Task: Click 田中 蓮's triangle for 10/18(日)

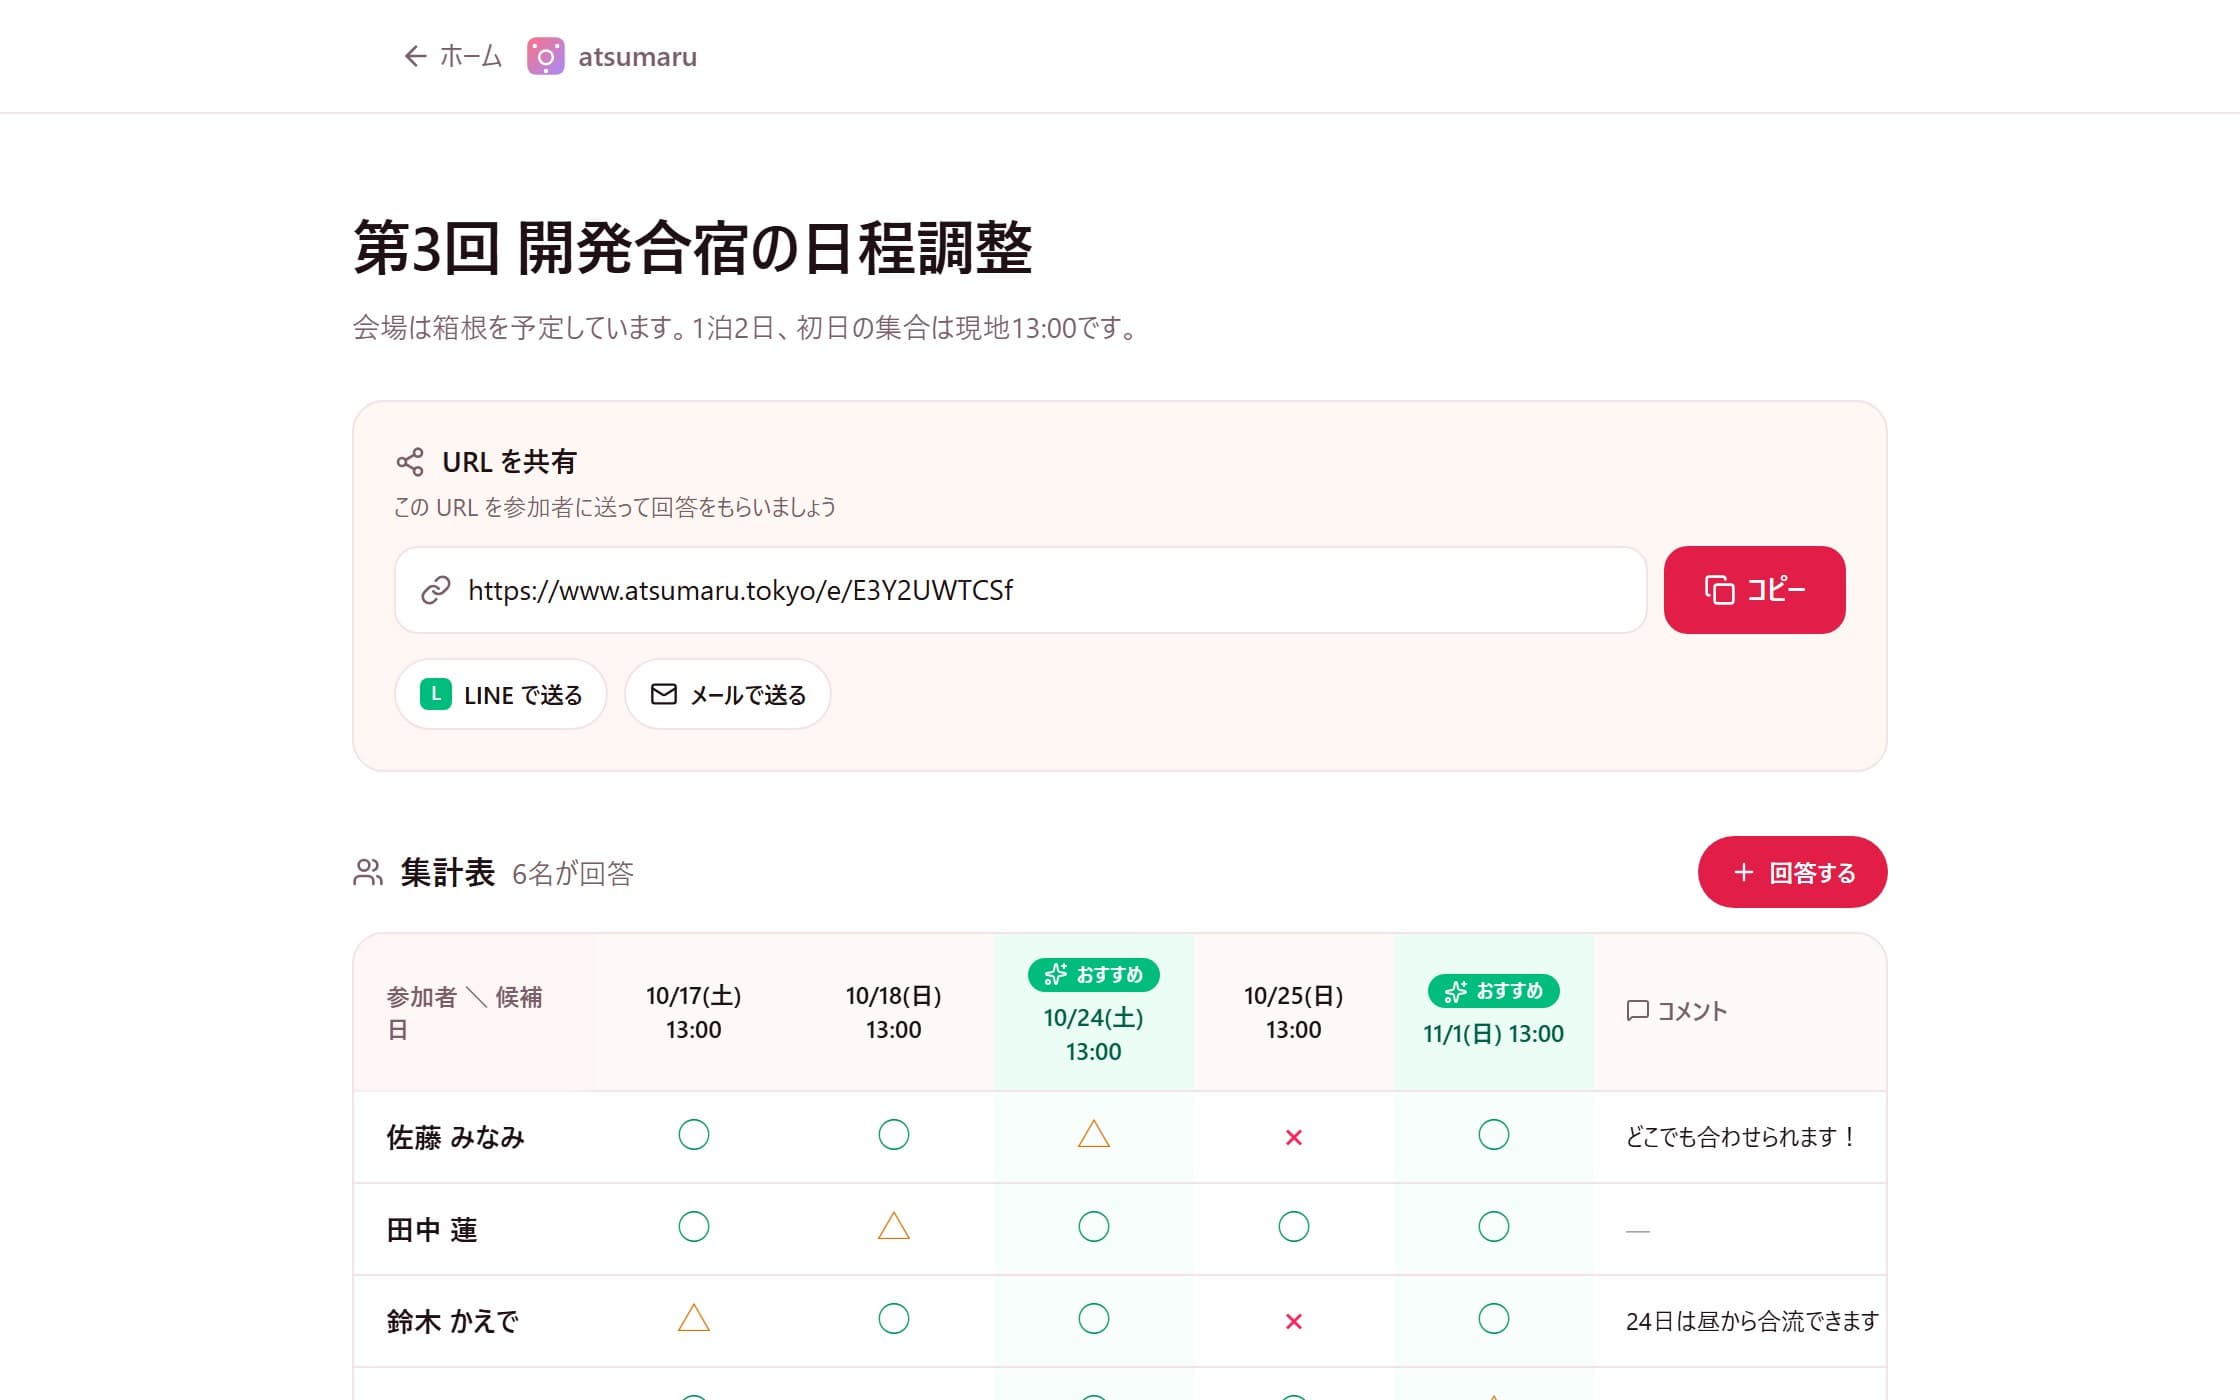Action: click(894, 1226)
